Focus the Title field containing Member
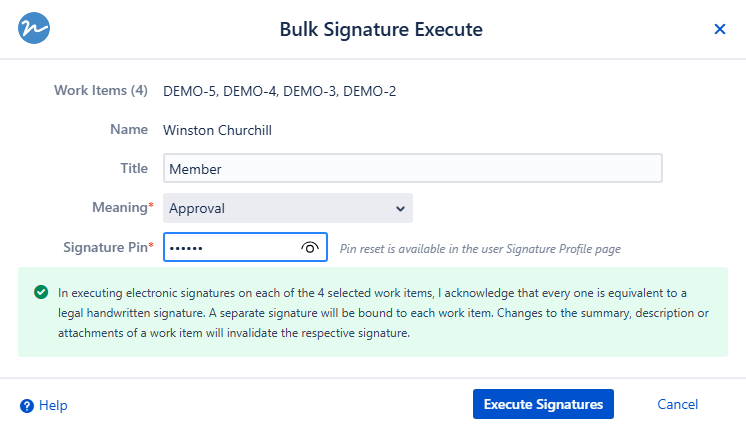This screenshot has width=746, height=426. (x=412, y=169)
